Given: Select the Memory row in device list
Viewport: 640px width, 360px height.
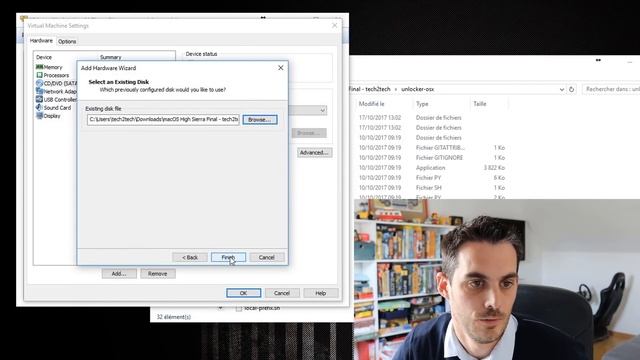Looking at the screenshot, I should [53, 67].
